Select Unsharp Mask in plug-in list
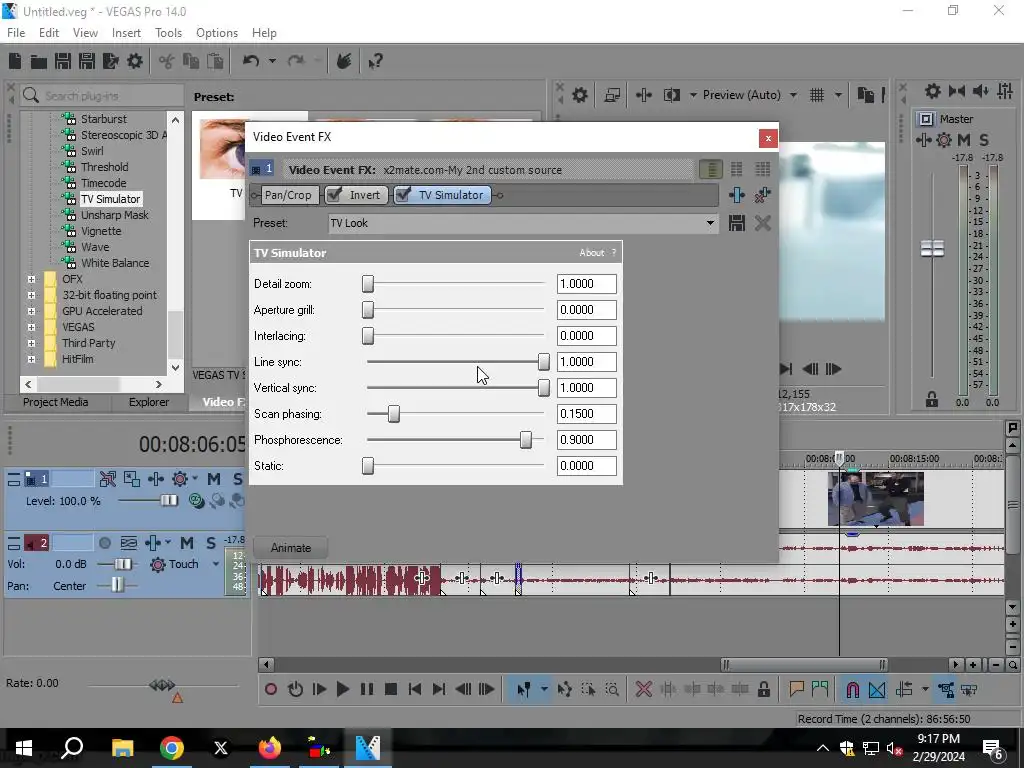Image resolution: width=1024 pixels, height=768 pixels. pyautogui.click(x=115, y=215)
